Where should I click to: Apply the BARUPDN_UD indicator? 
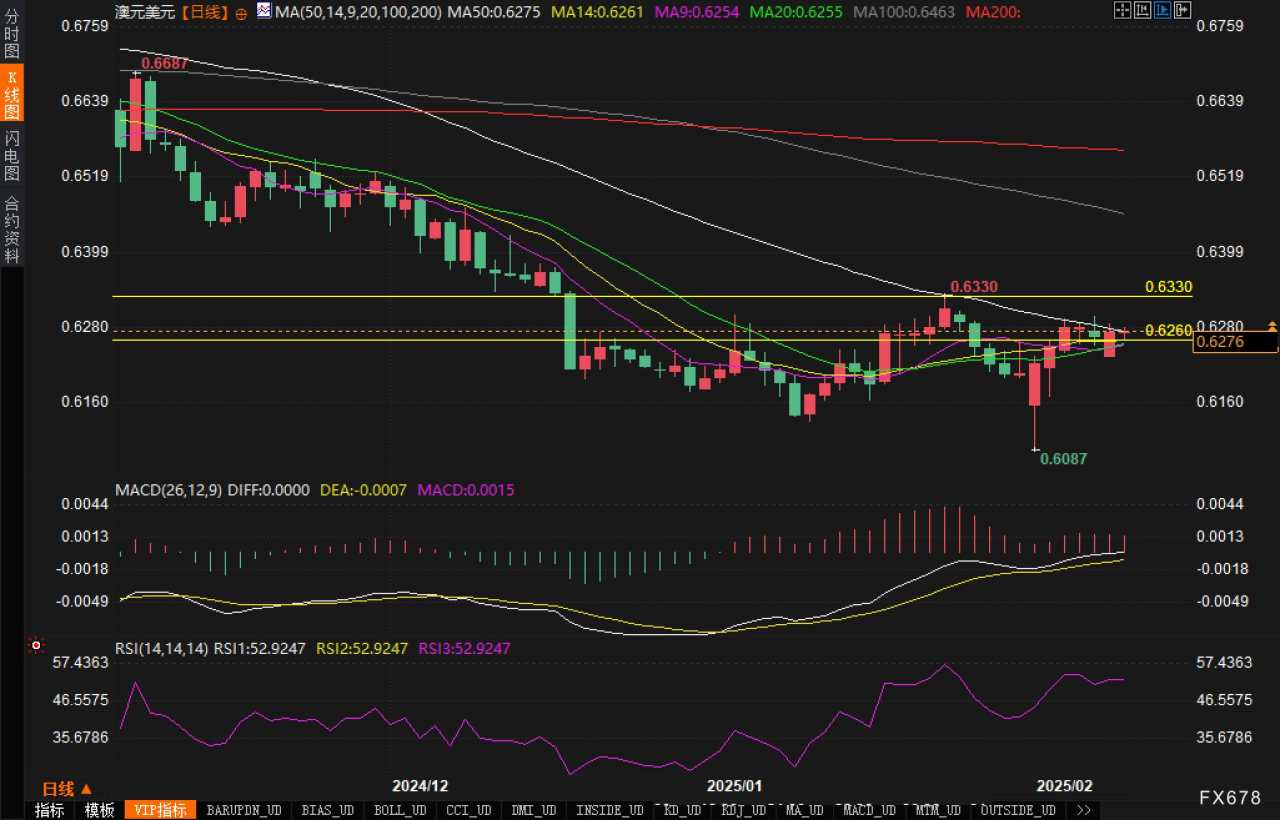tap(243, 810)
